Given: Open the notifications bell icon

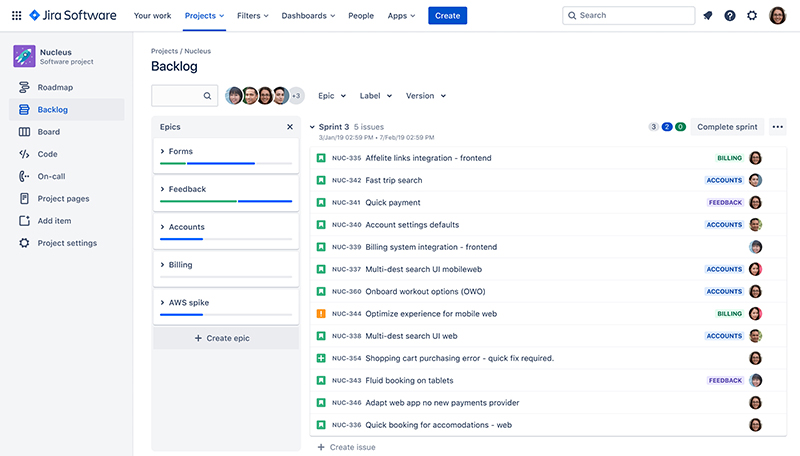Looking at the screenshot, I should point(708,16).
